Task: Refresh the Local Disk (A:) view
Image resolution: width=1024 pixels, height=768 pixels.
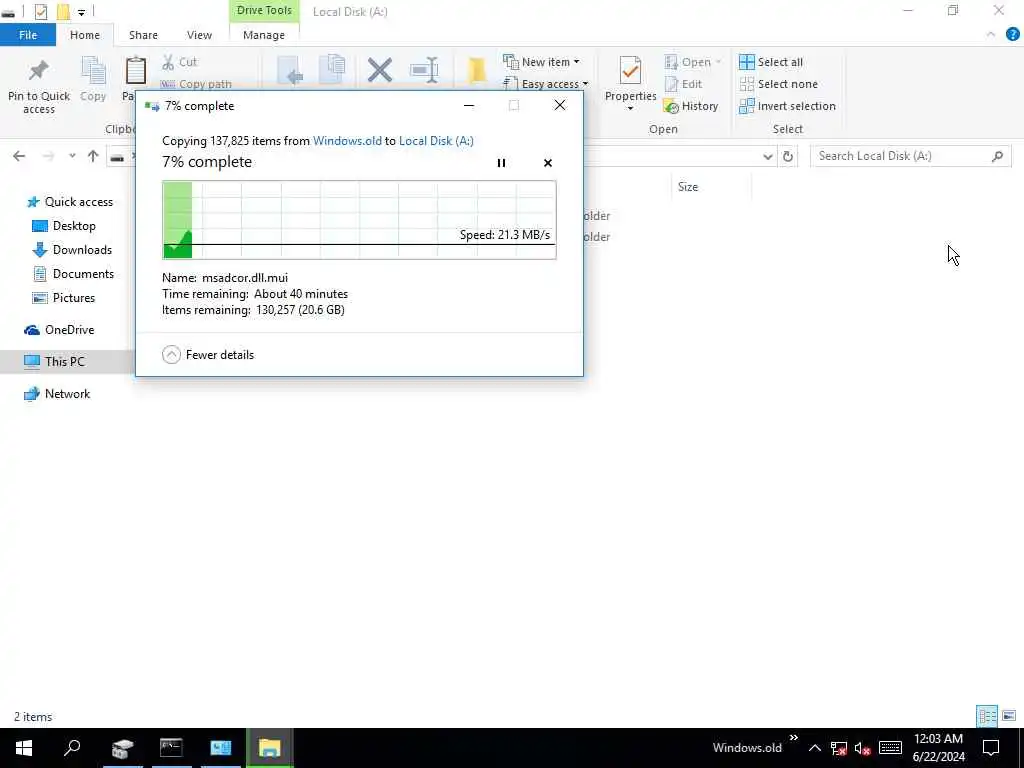Action: tap(788, 157)
